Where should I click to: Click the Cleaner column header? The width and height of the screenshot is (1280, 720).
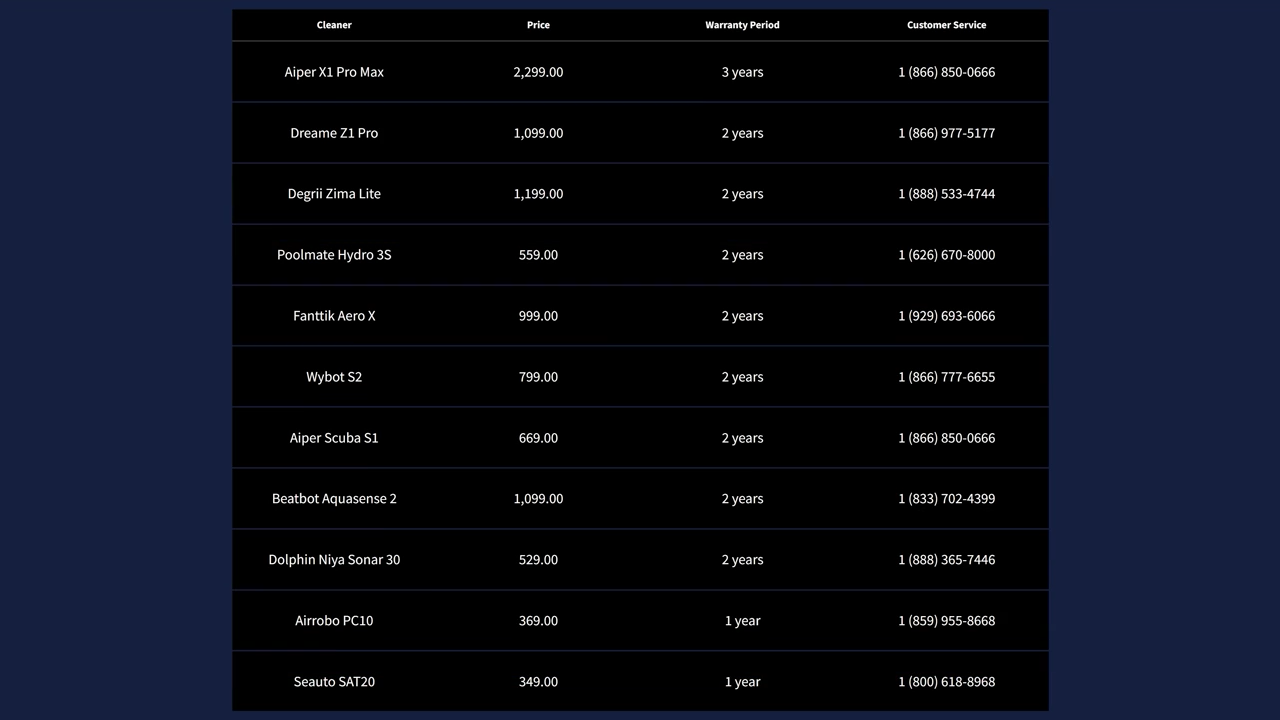334,25
